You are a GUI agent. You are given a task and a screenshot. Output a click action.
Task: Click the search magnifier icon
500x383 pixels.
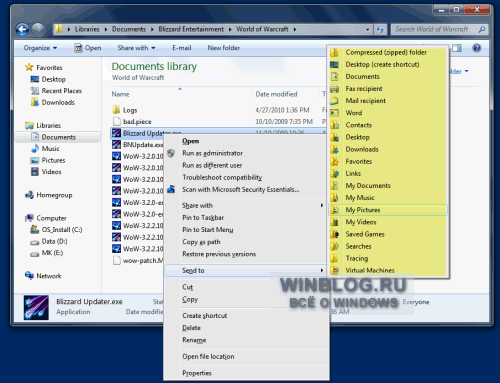click(x=482, y=29)
